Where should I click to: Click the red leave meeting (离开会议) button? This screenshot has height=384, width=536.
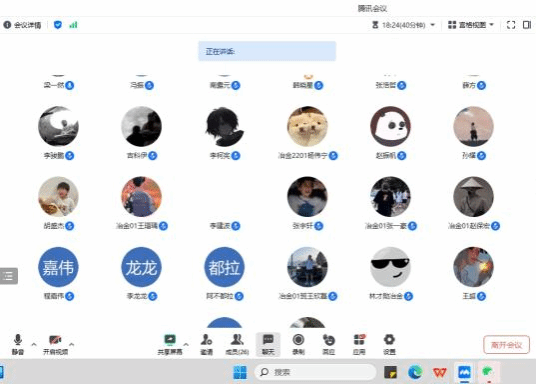(x=507, y=345)
